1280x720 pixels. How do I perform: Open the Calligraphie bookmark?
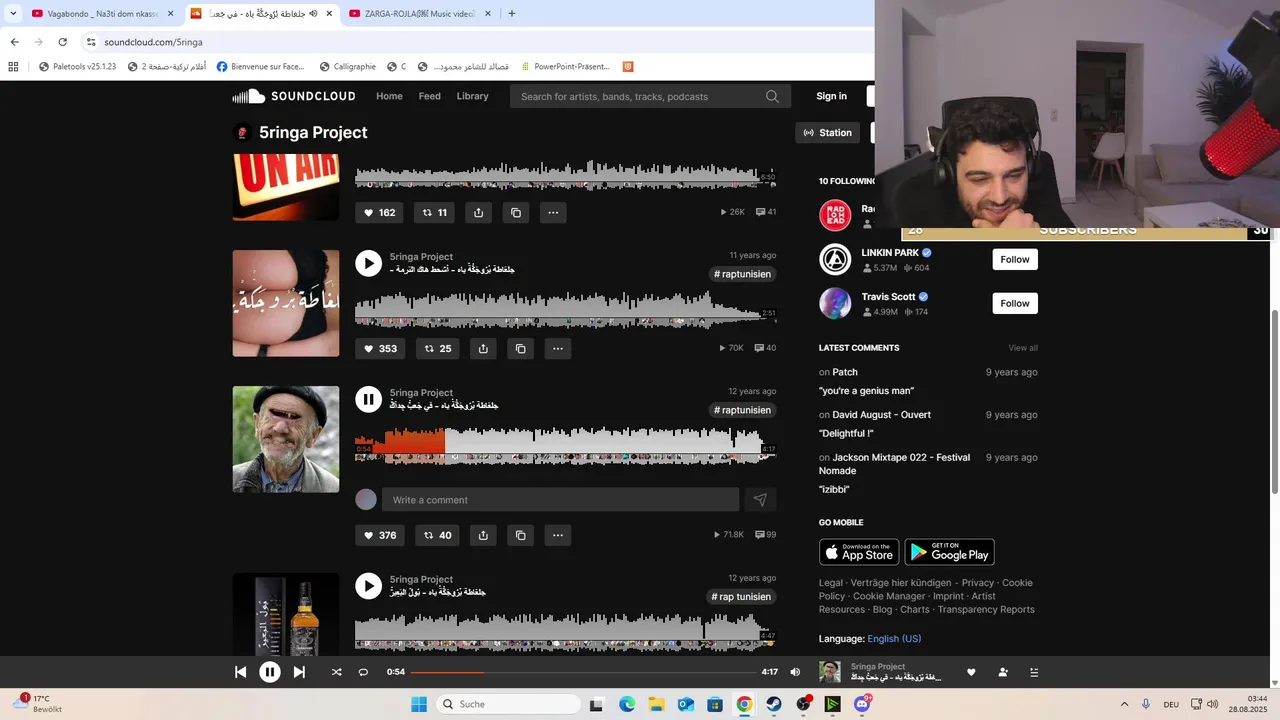click(348, 67)
